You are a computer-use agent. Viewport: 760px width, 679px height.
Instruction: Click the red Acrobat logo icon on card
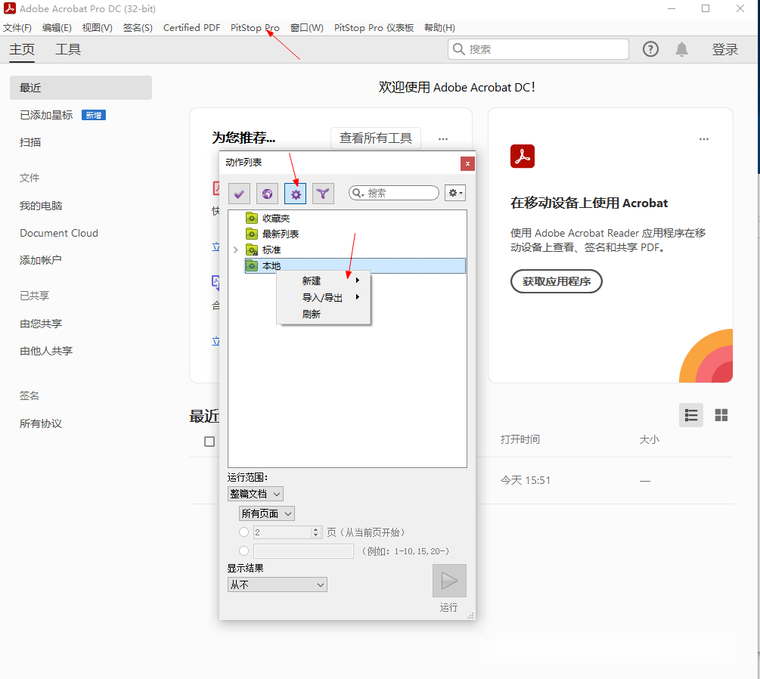pos(522,156)
